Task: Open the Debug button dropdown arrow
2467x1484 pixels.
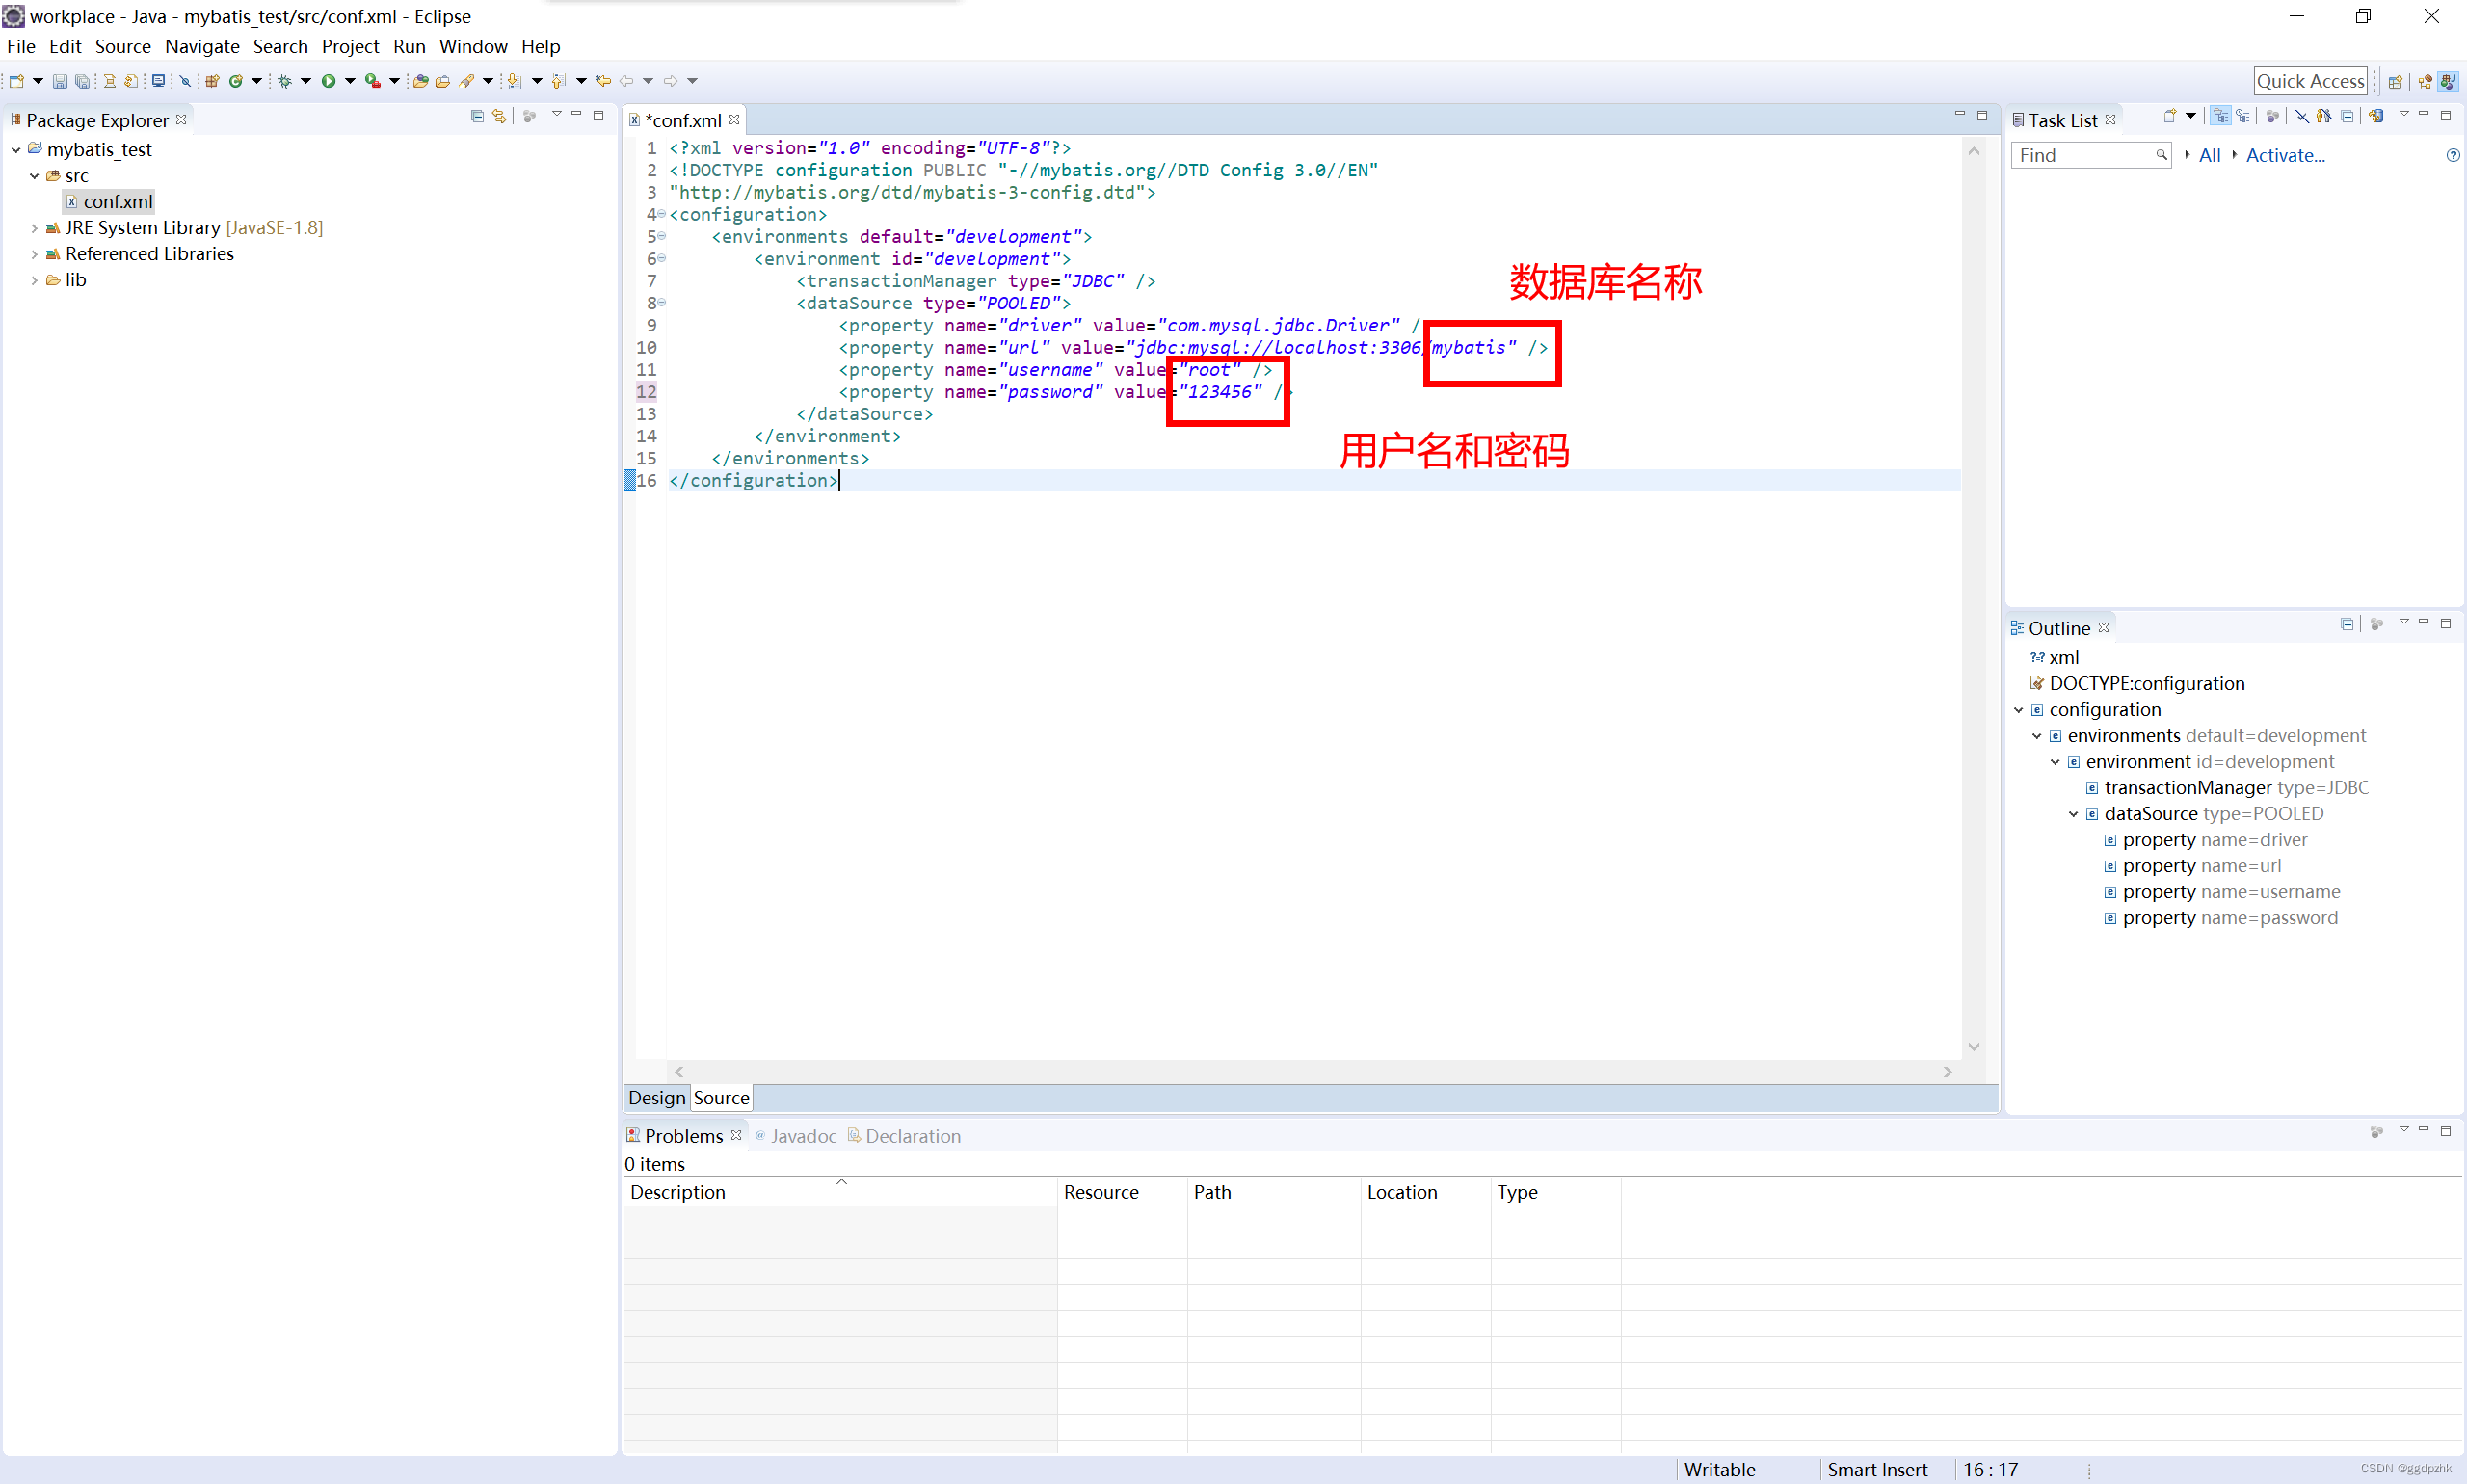Action: click(x=306, y=81)
